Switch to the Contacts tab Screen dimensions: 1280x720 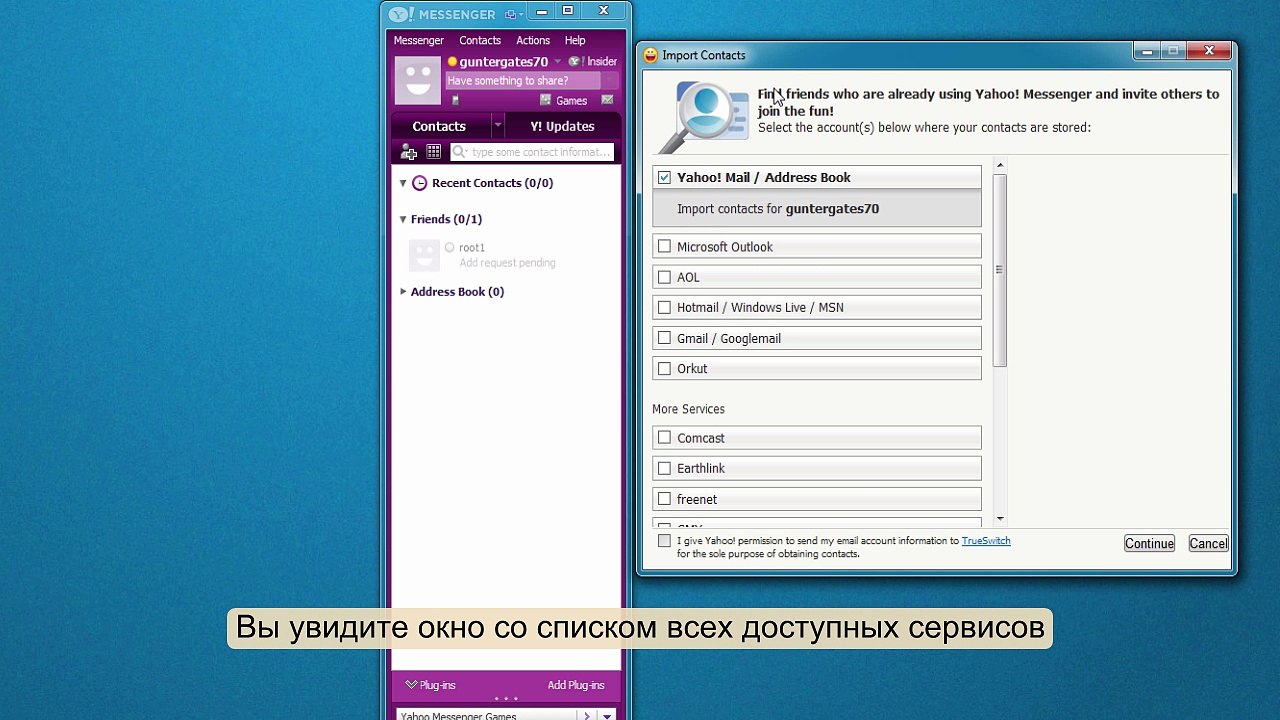(439, 126)
